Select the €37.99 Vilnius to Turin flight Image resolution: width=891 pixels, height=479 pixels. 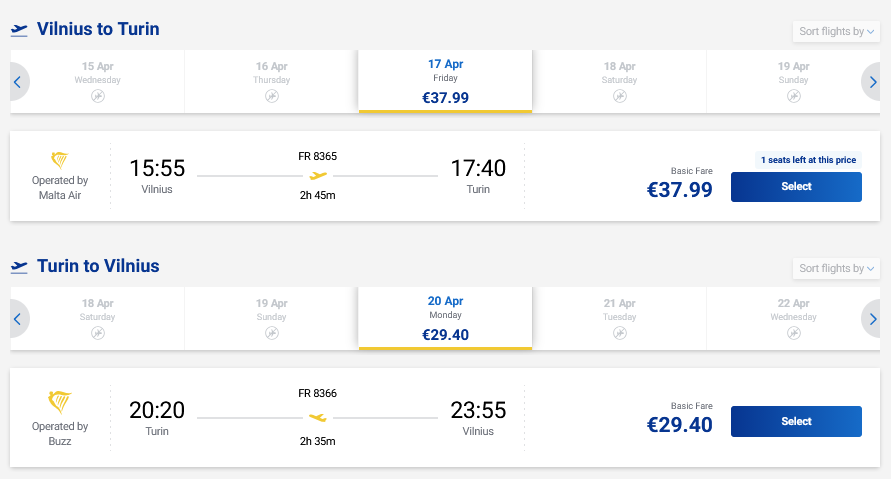(796, 187)
